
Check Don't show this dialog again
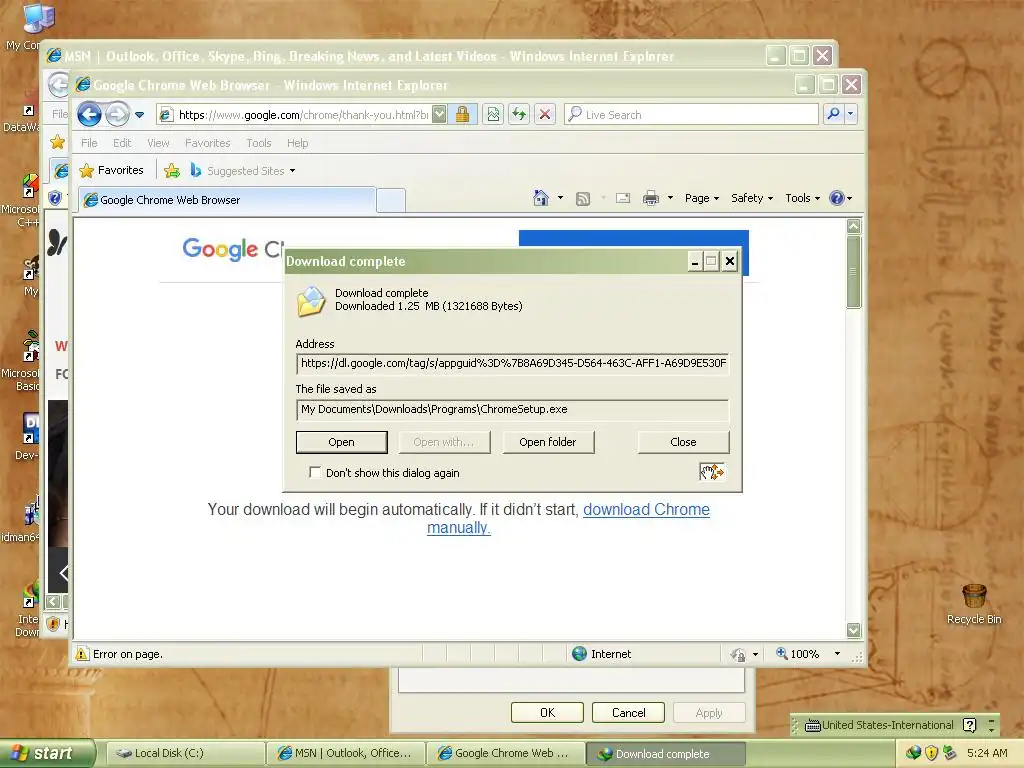[x=315, y=472]
